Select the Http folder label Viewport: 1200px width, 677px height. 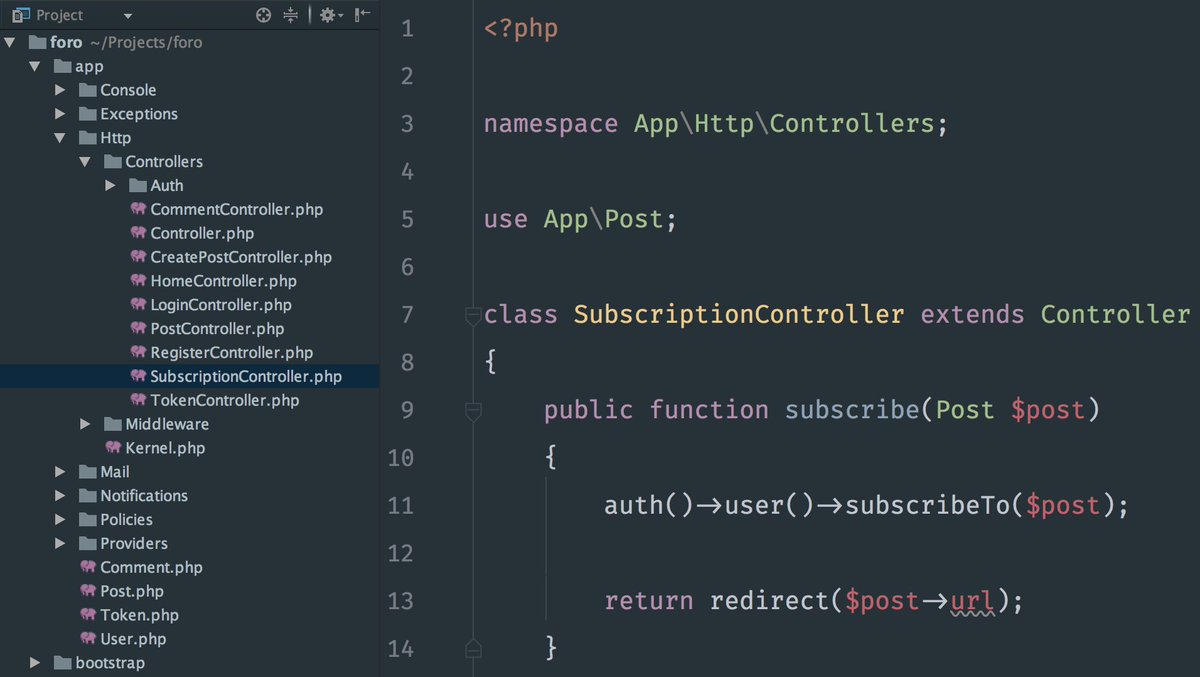[x=115, y=138]
